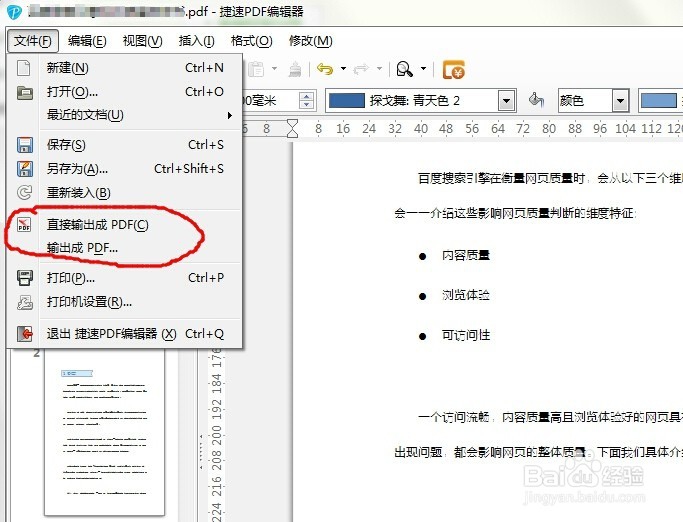Open the 修改(M) menu

[311, 41]
